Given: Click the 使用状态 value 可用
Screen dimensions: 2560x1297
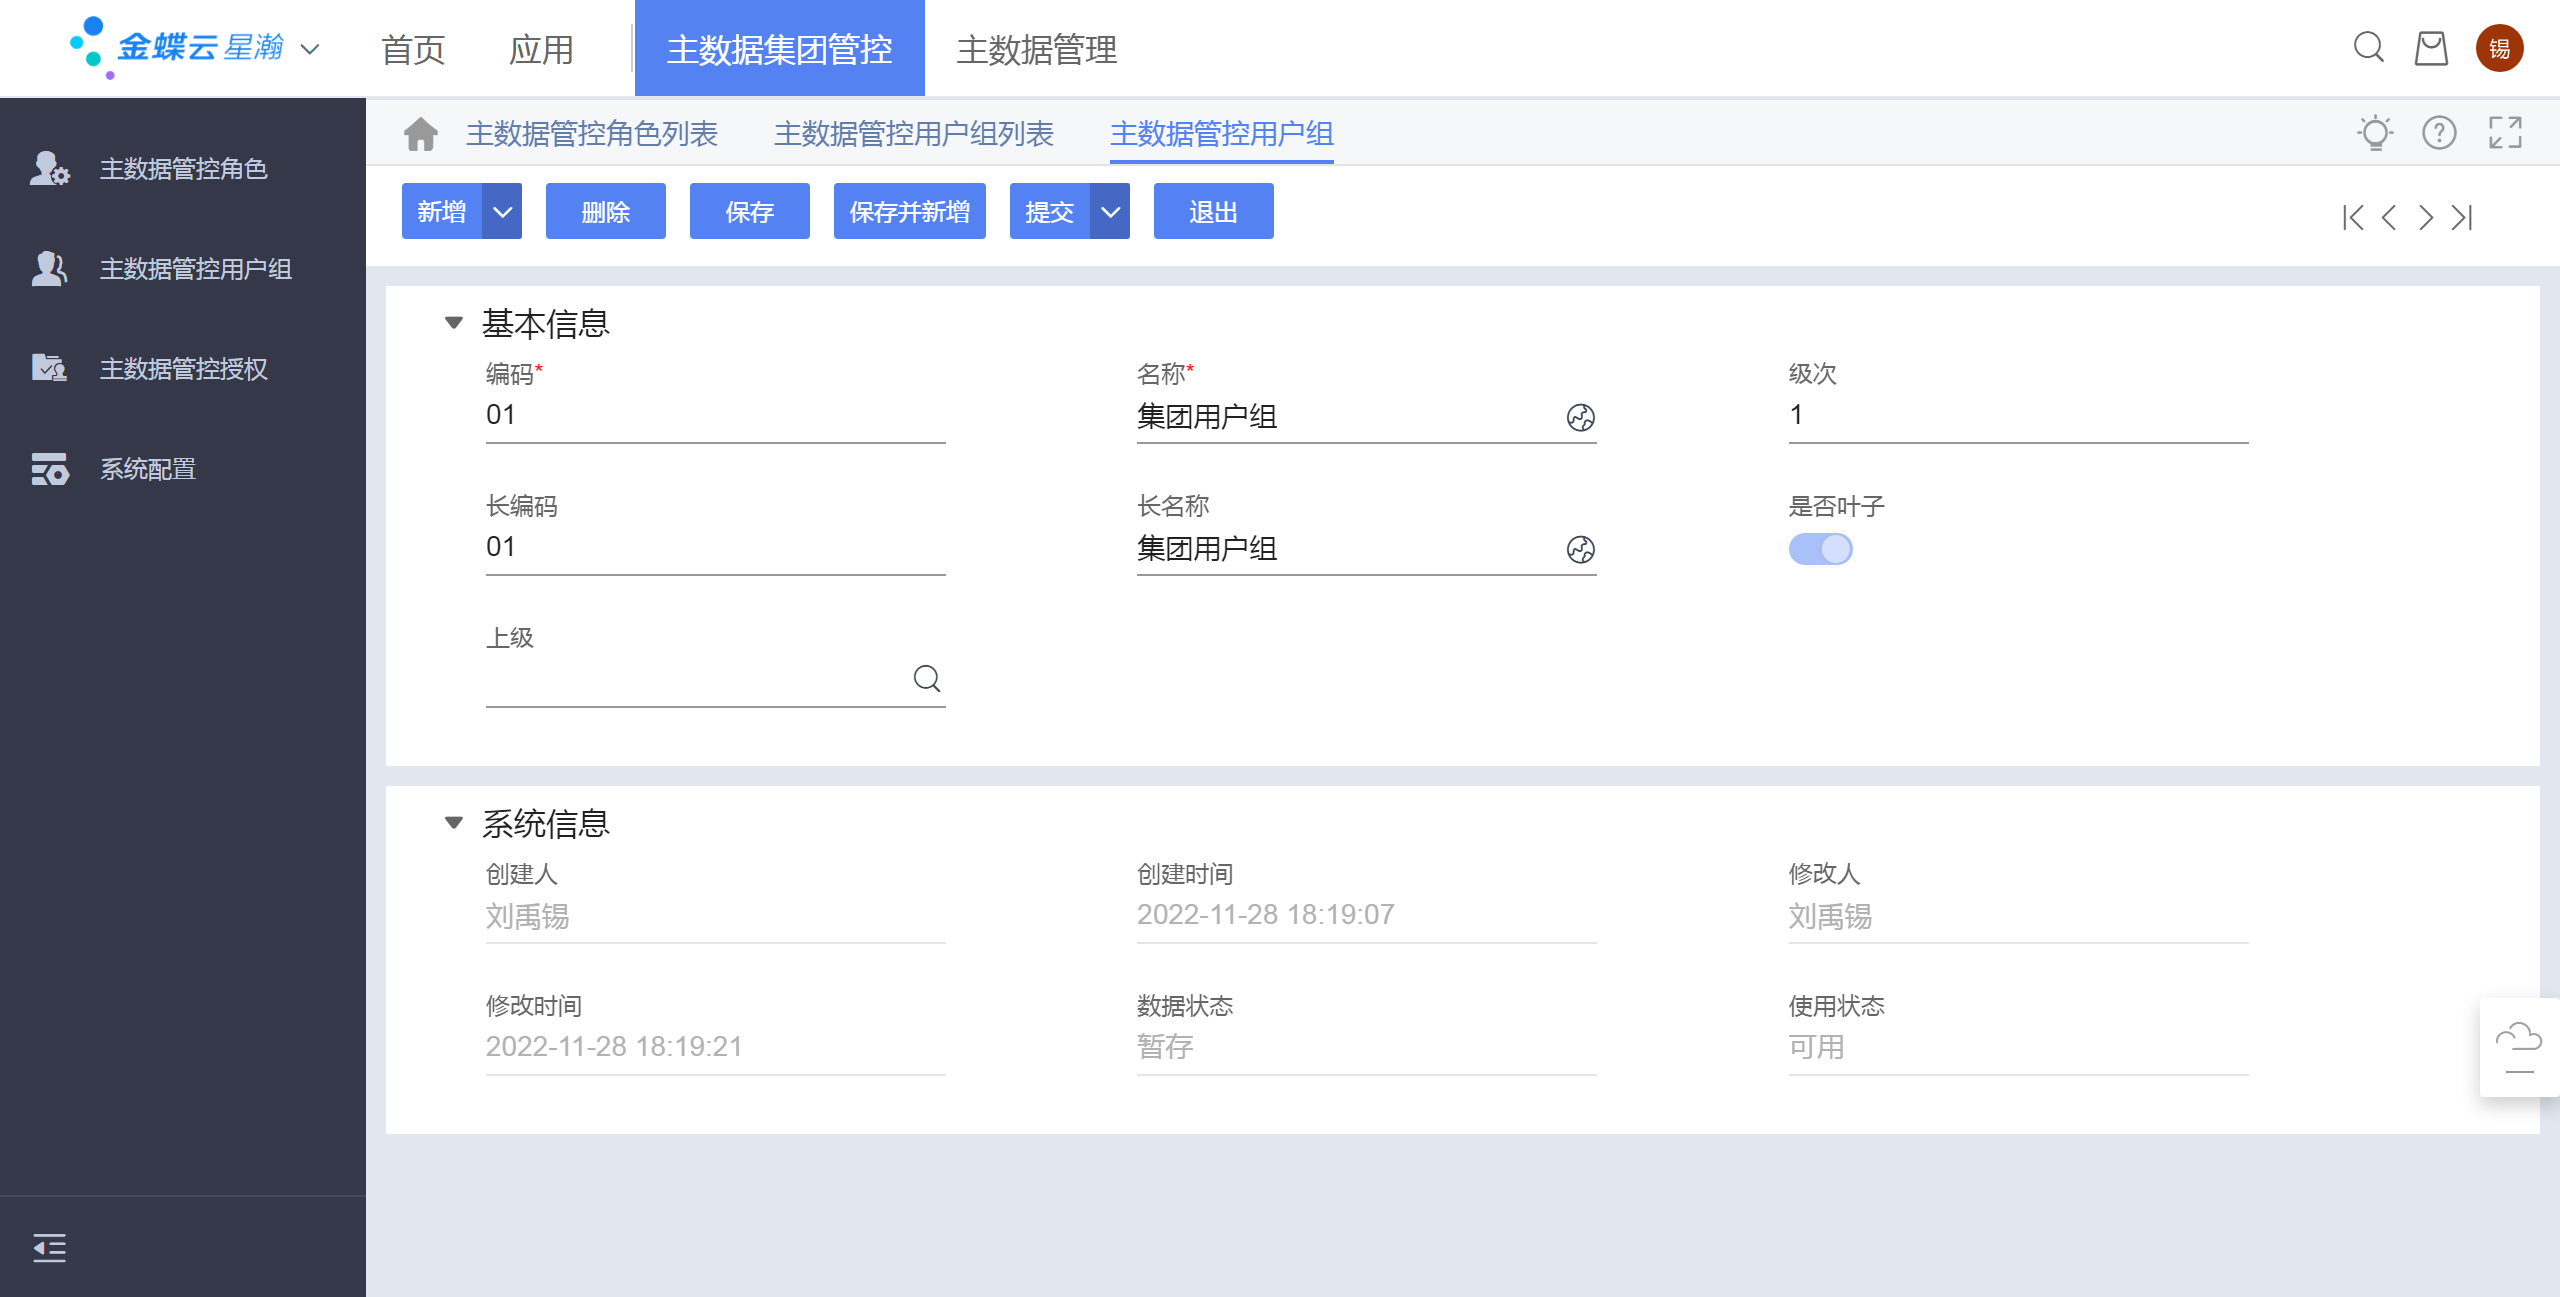Looking at the screenshot, I should 1817,1047.
